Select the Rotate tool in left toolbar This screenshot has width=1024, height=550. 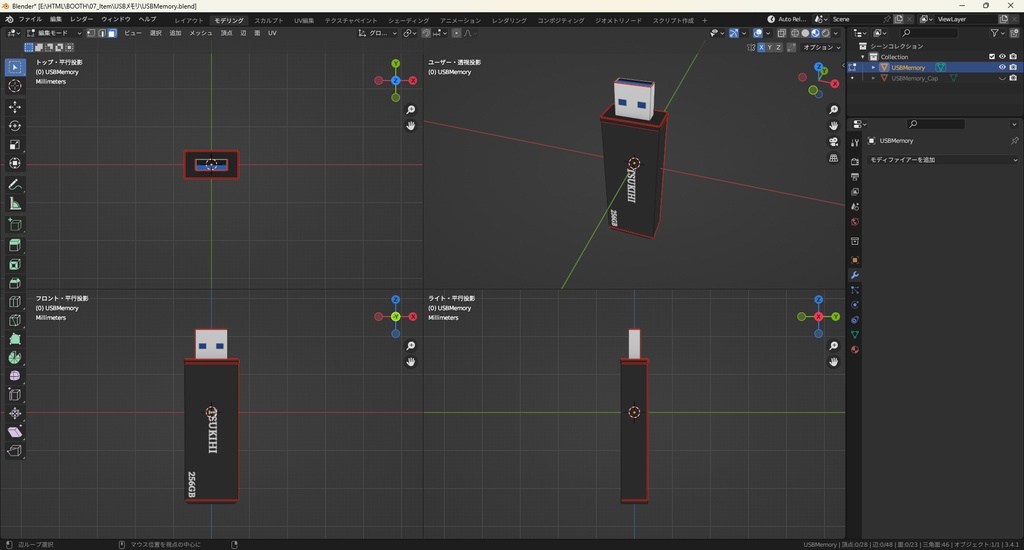pos(15,126)
